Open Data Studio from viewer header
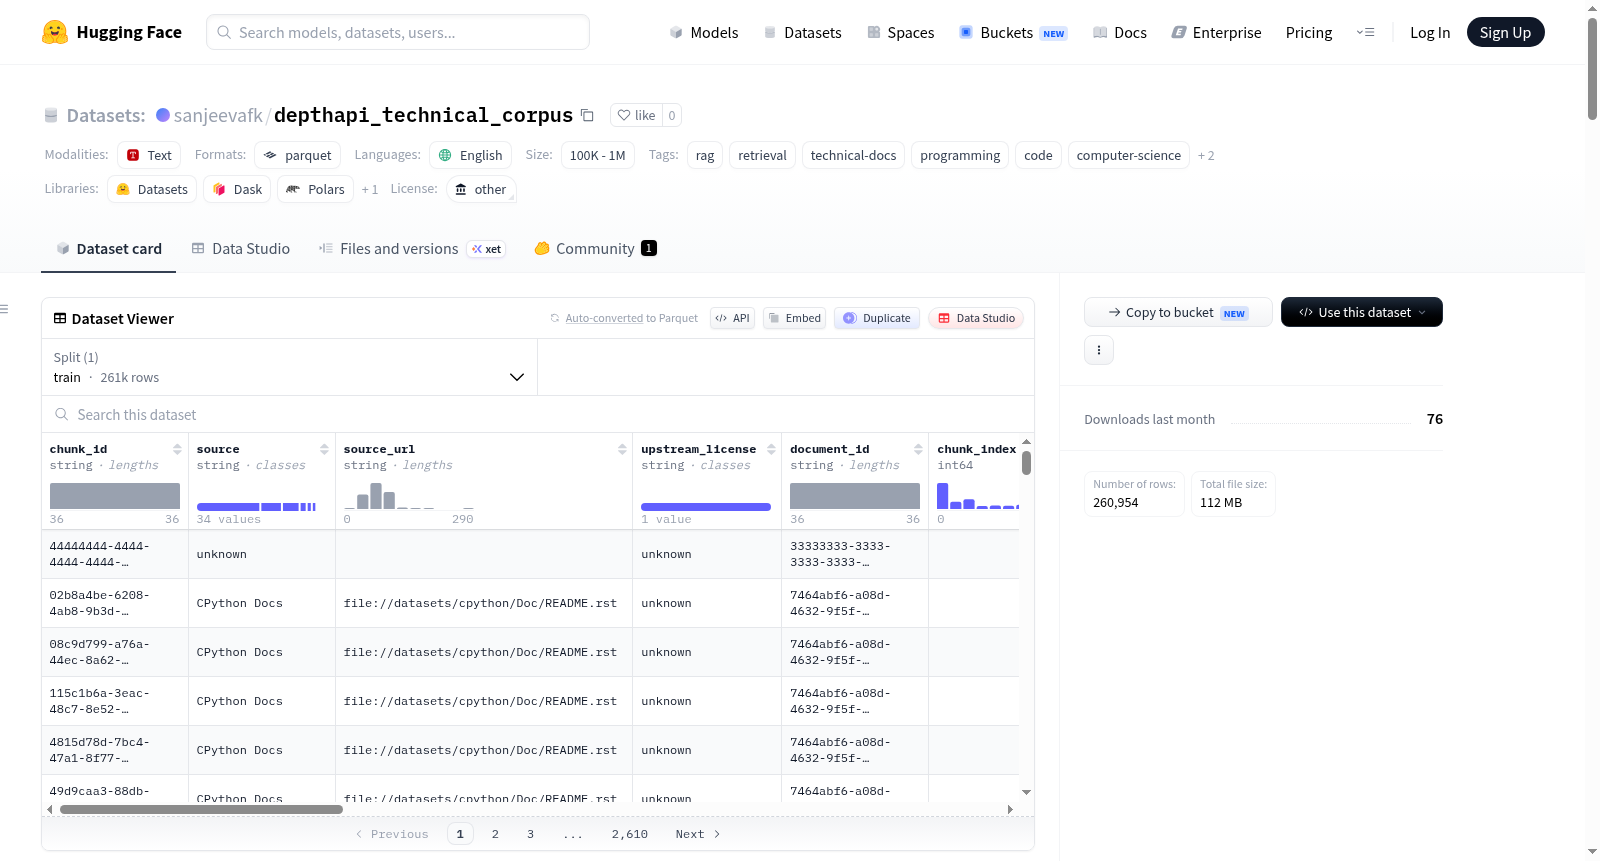 (976, 318)
